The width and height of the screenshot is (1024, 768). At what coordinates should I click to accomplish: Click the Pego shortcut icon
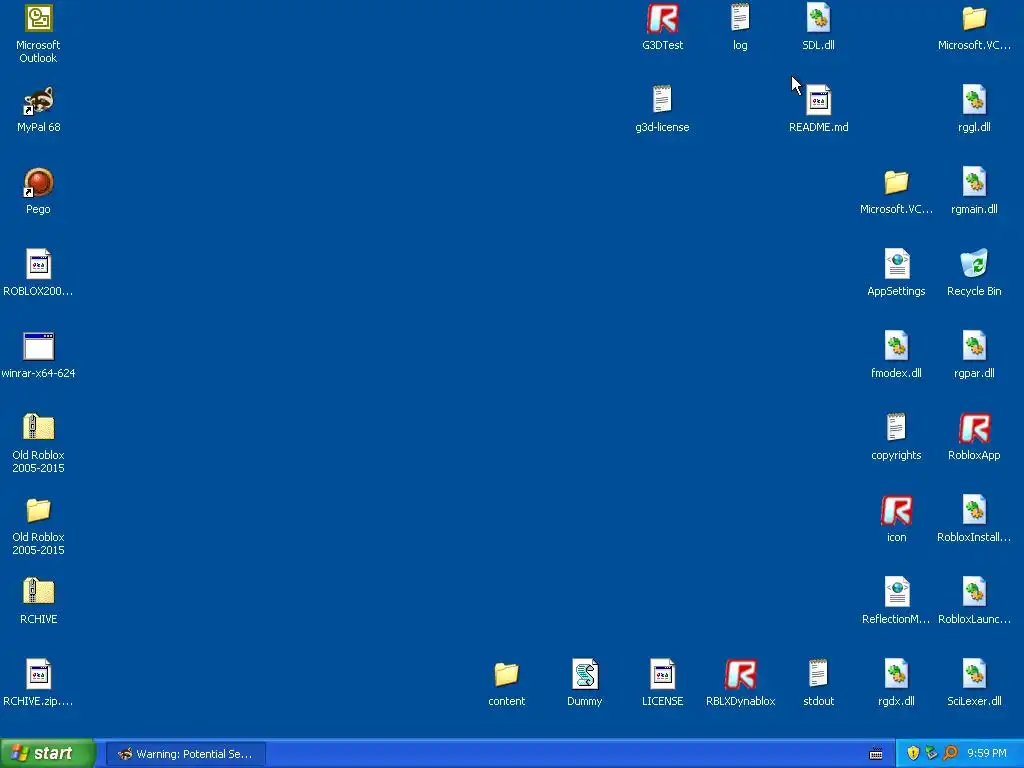click(39, 183)
